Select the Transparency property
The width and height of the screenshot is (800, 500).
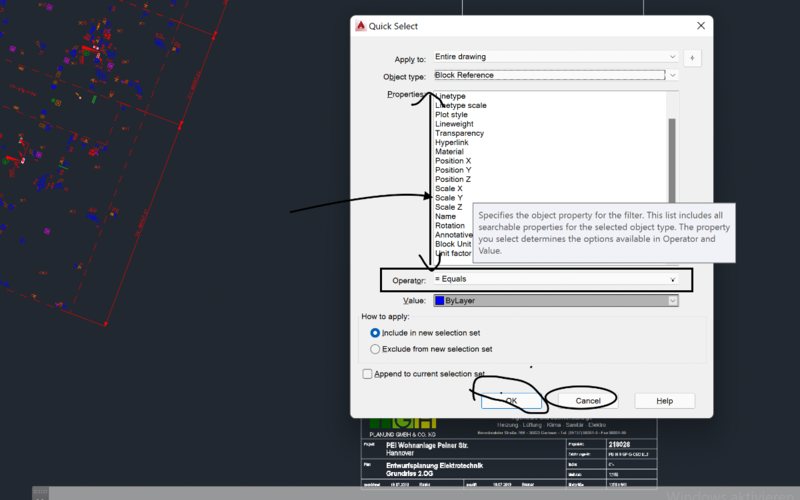[459, 133]
